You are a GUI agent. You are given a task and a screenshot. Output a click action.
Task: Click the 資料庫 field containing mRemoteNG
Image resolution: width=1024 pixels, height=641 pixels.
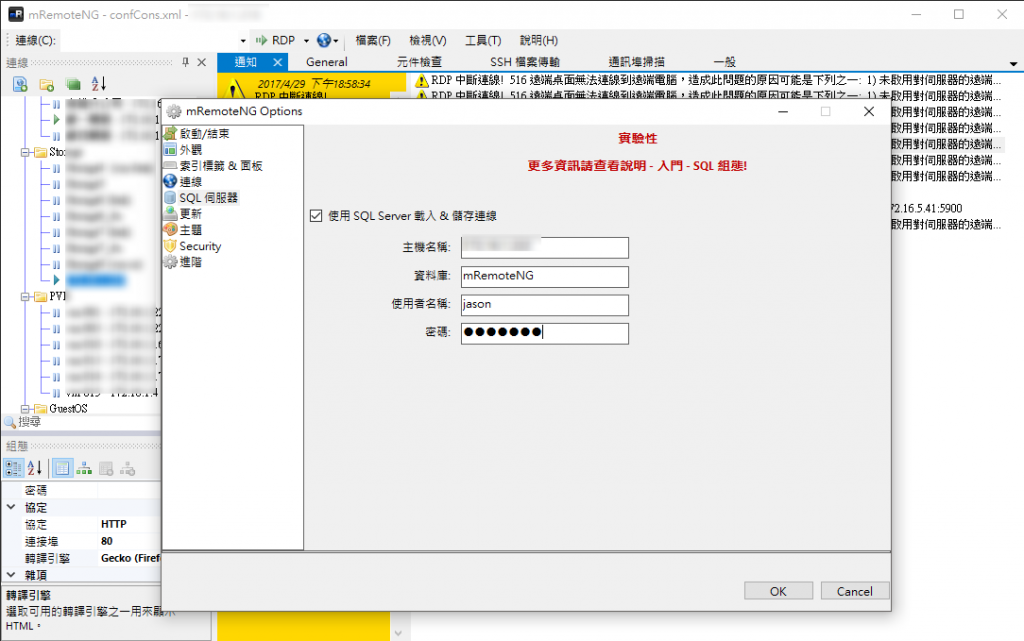(545, 276)
